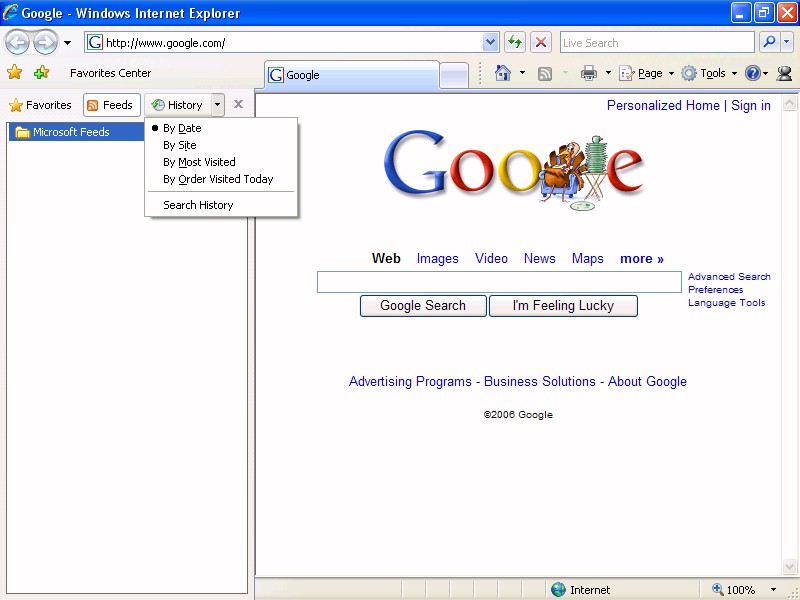Sort history By Site
This screenshot has width=800, height=600.
pyautogui.click(x=180, y=145)
